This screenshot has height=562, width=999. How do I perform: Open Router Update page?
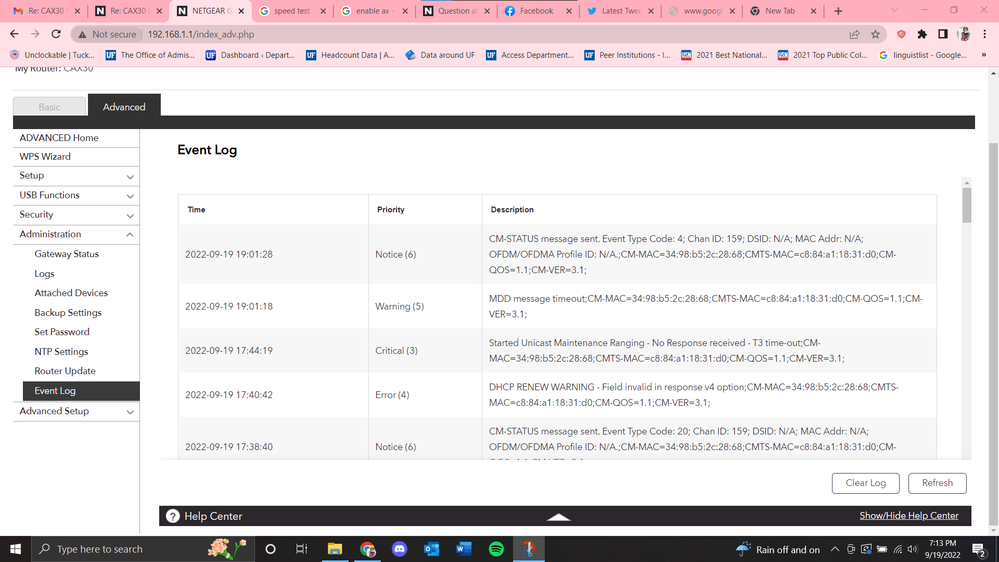(x=65, y=371)
